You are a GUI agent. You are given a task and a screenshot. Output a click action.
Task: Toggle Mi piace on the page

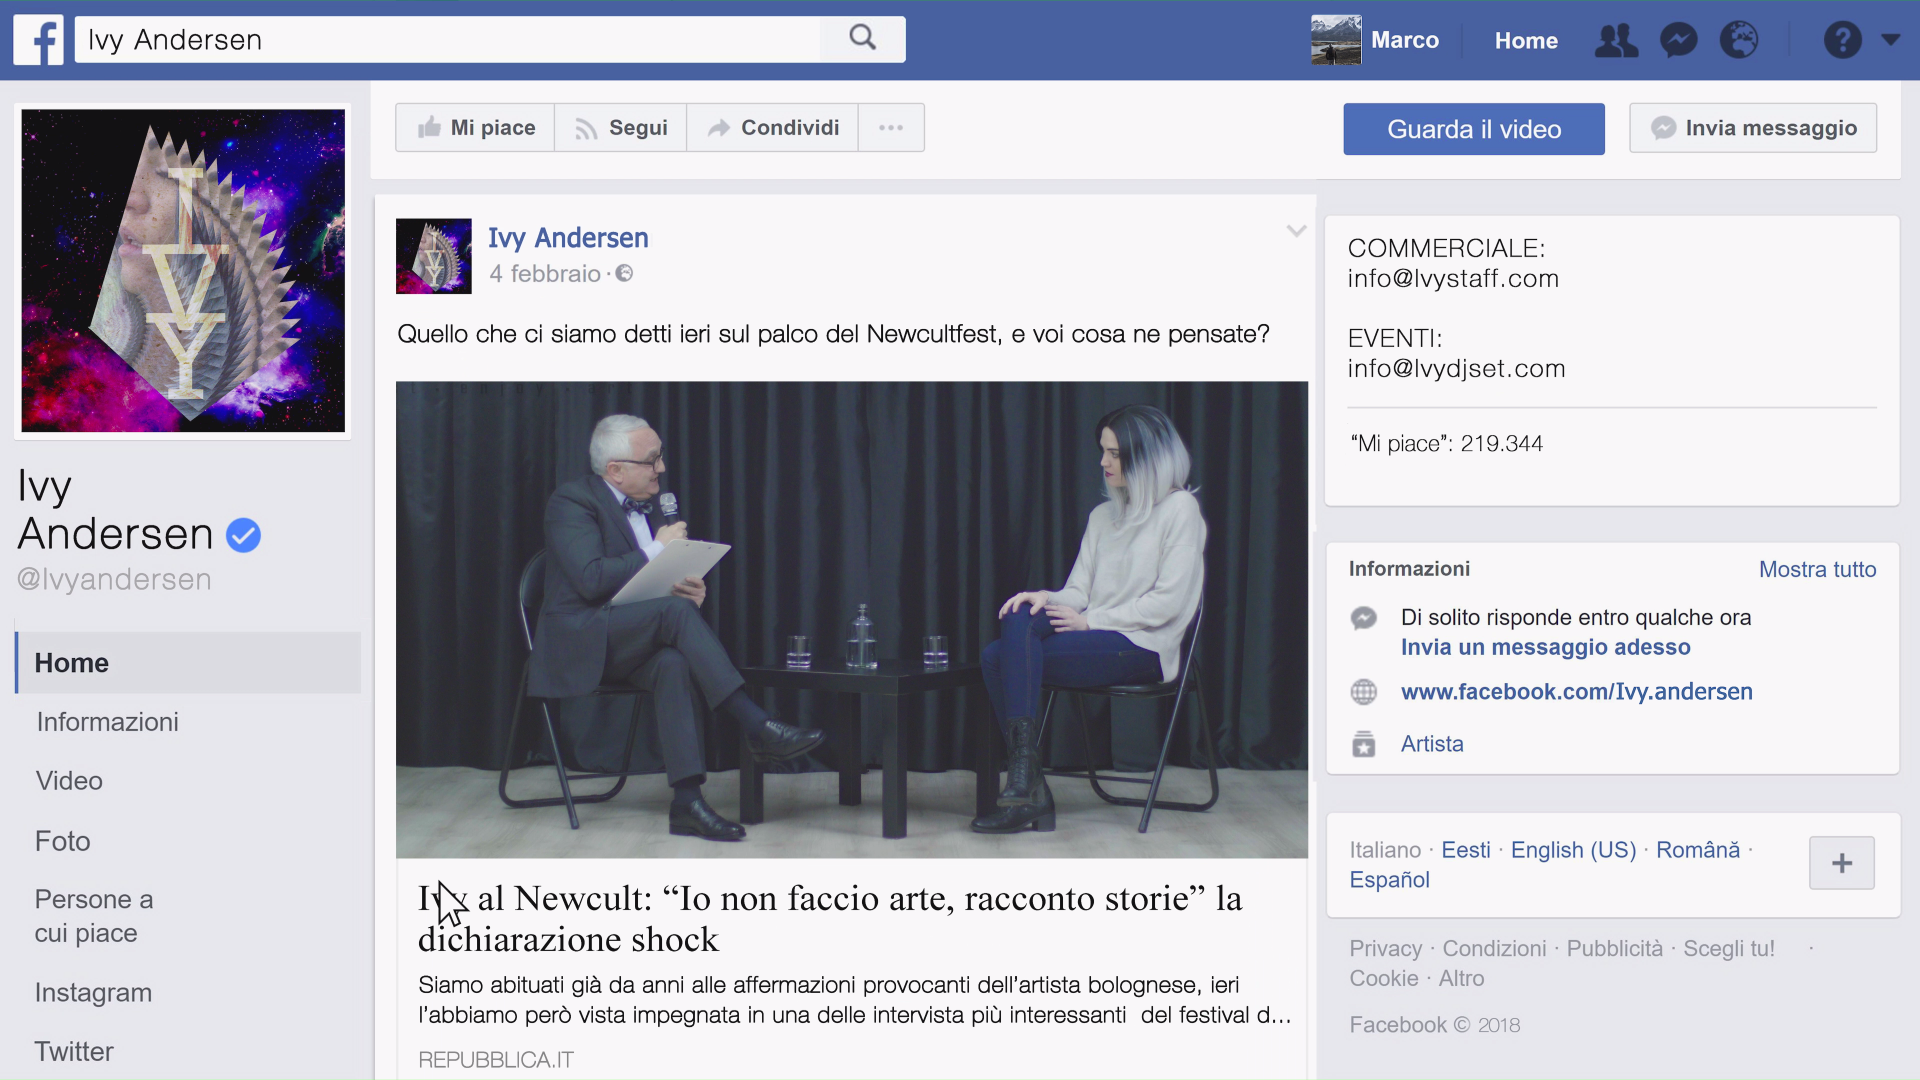[476, 128]
